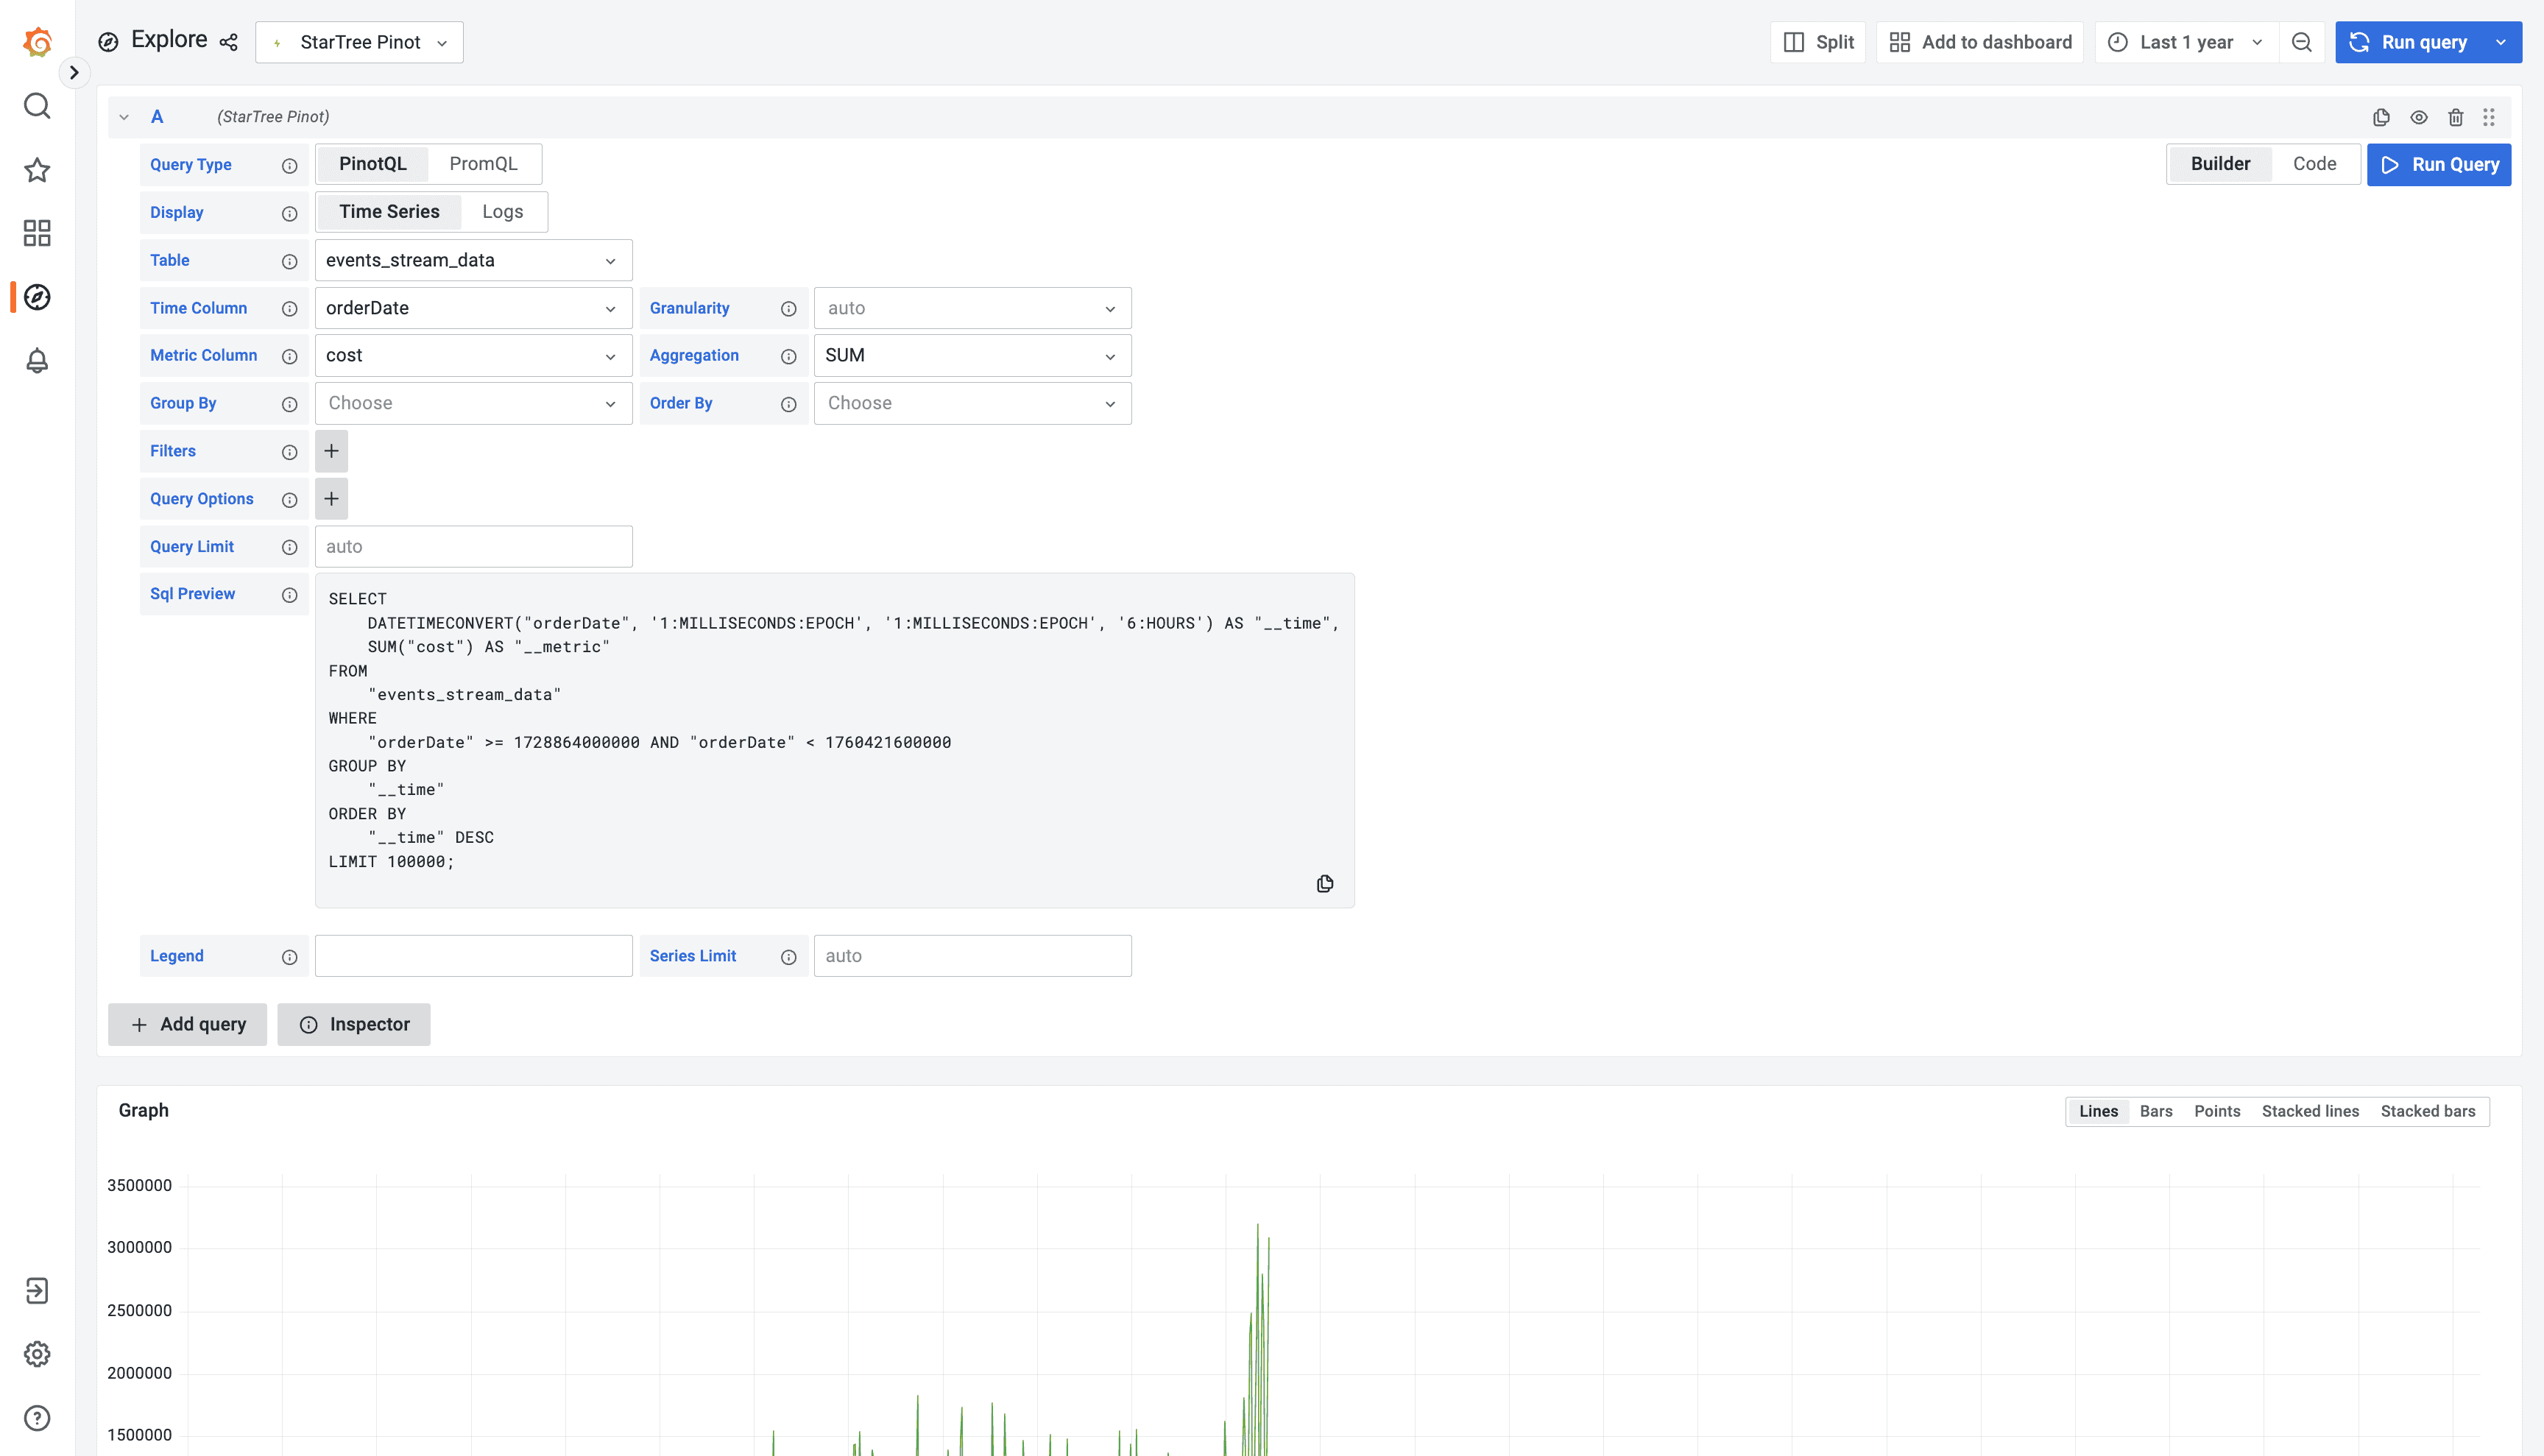Click the Query Type info icon
This screenshot has width=2544, height=1456.
(x=290, y=166)
